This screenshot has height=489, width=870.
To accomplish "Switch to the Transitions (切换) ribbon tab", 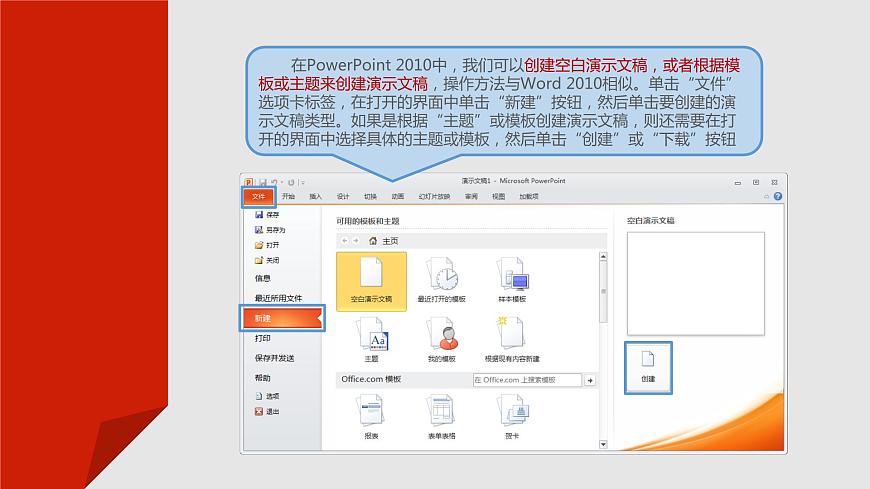I will pos(370,196).
